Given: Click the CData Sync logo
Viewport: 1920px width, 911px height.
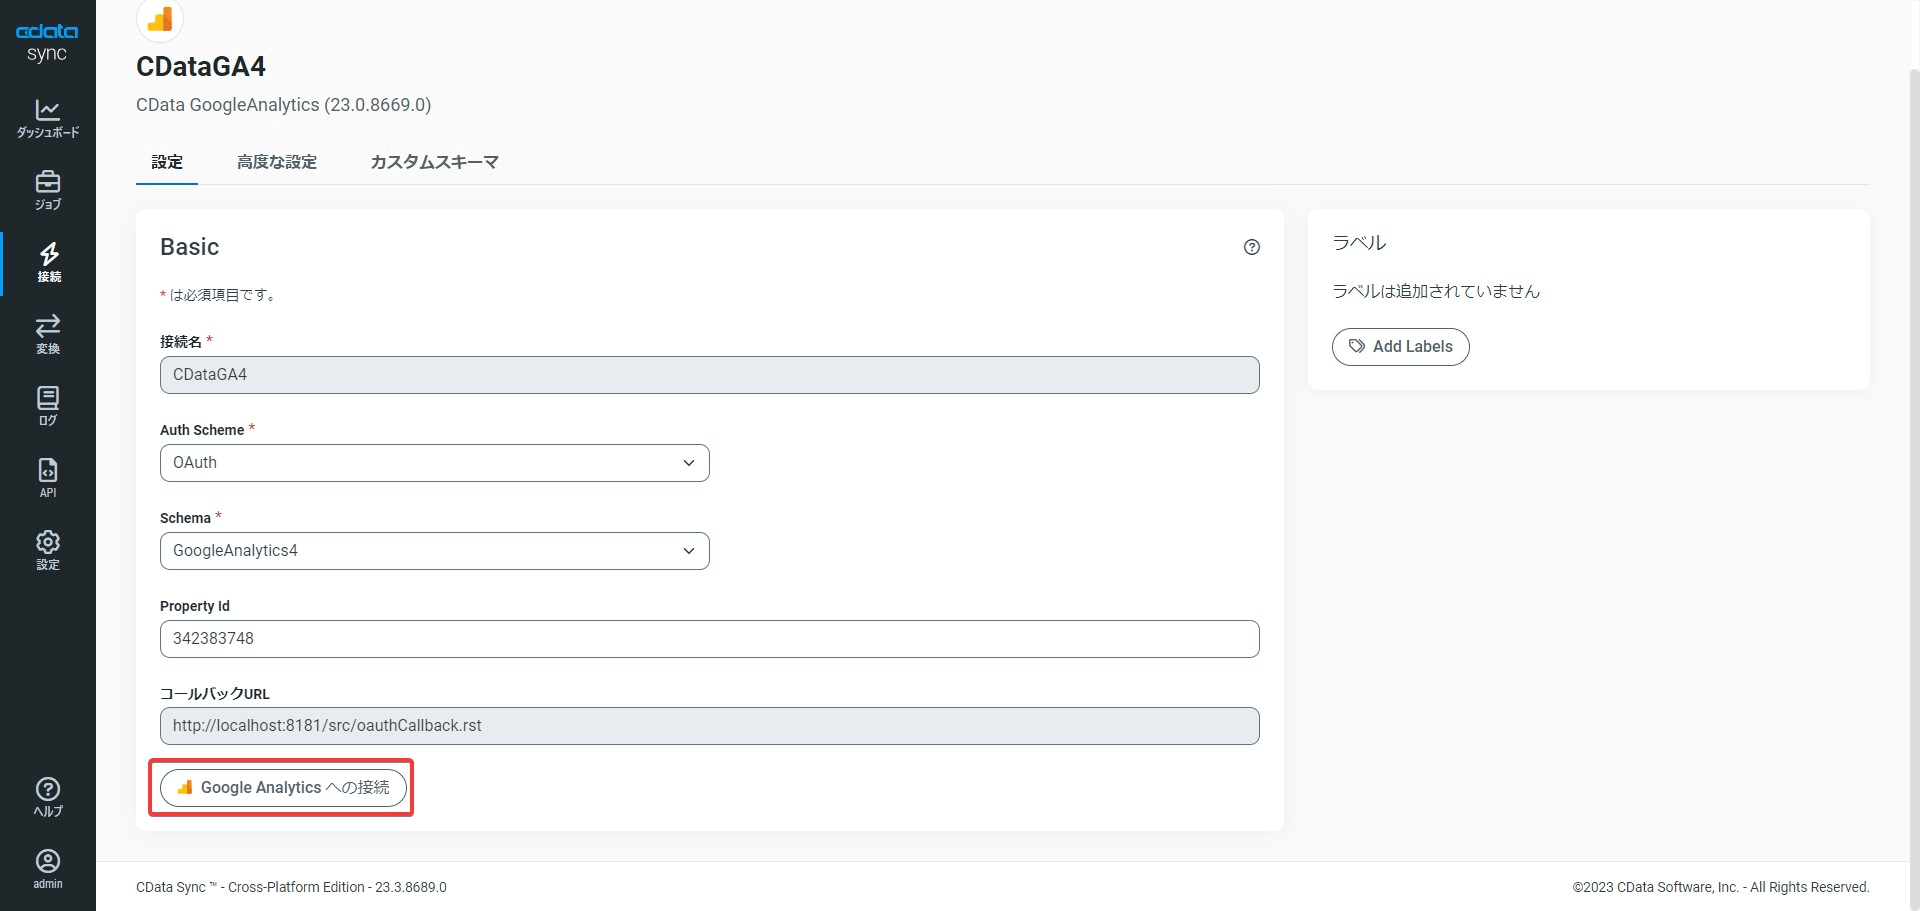Looking at the screenshot, I should click(x=47, y=42).
